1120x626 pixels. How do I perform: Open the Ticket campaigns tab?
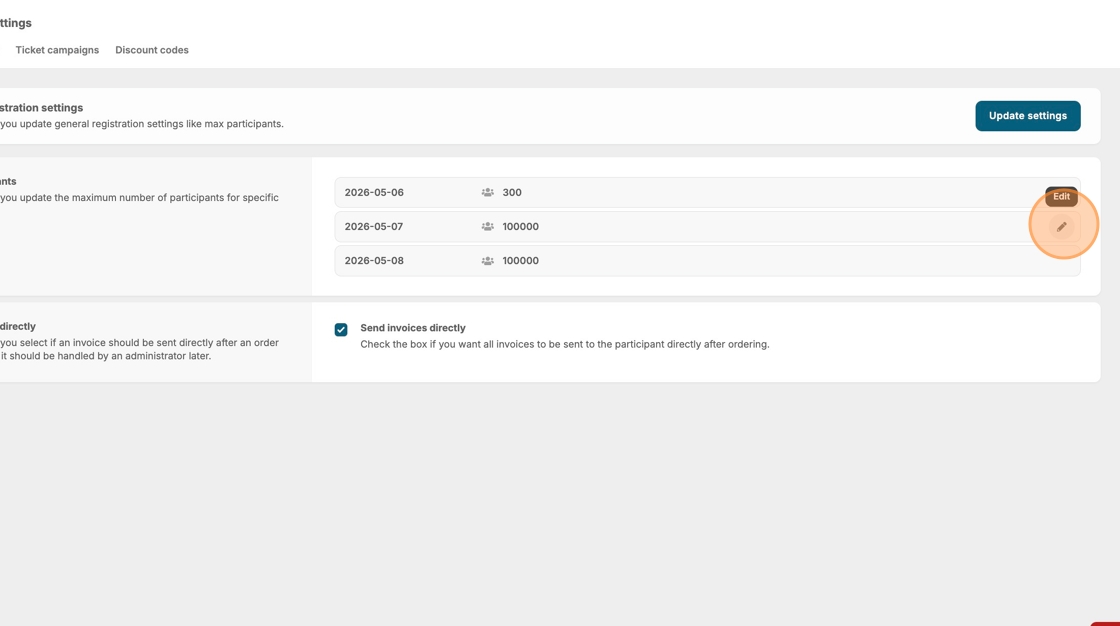pyautogui.click(x=57, y=50)
